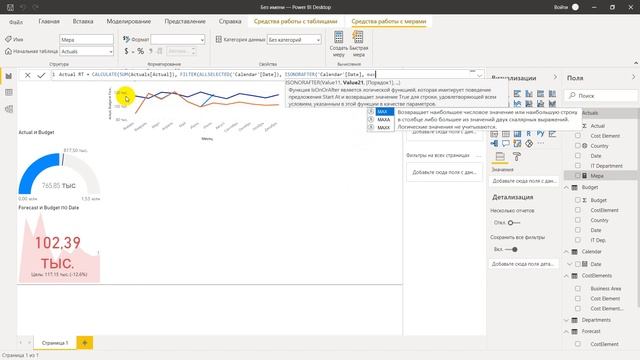
Task: Switch to Data view in left sidebar
Action: click(9, 93)
